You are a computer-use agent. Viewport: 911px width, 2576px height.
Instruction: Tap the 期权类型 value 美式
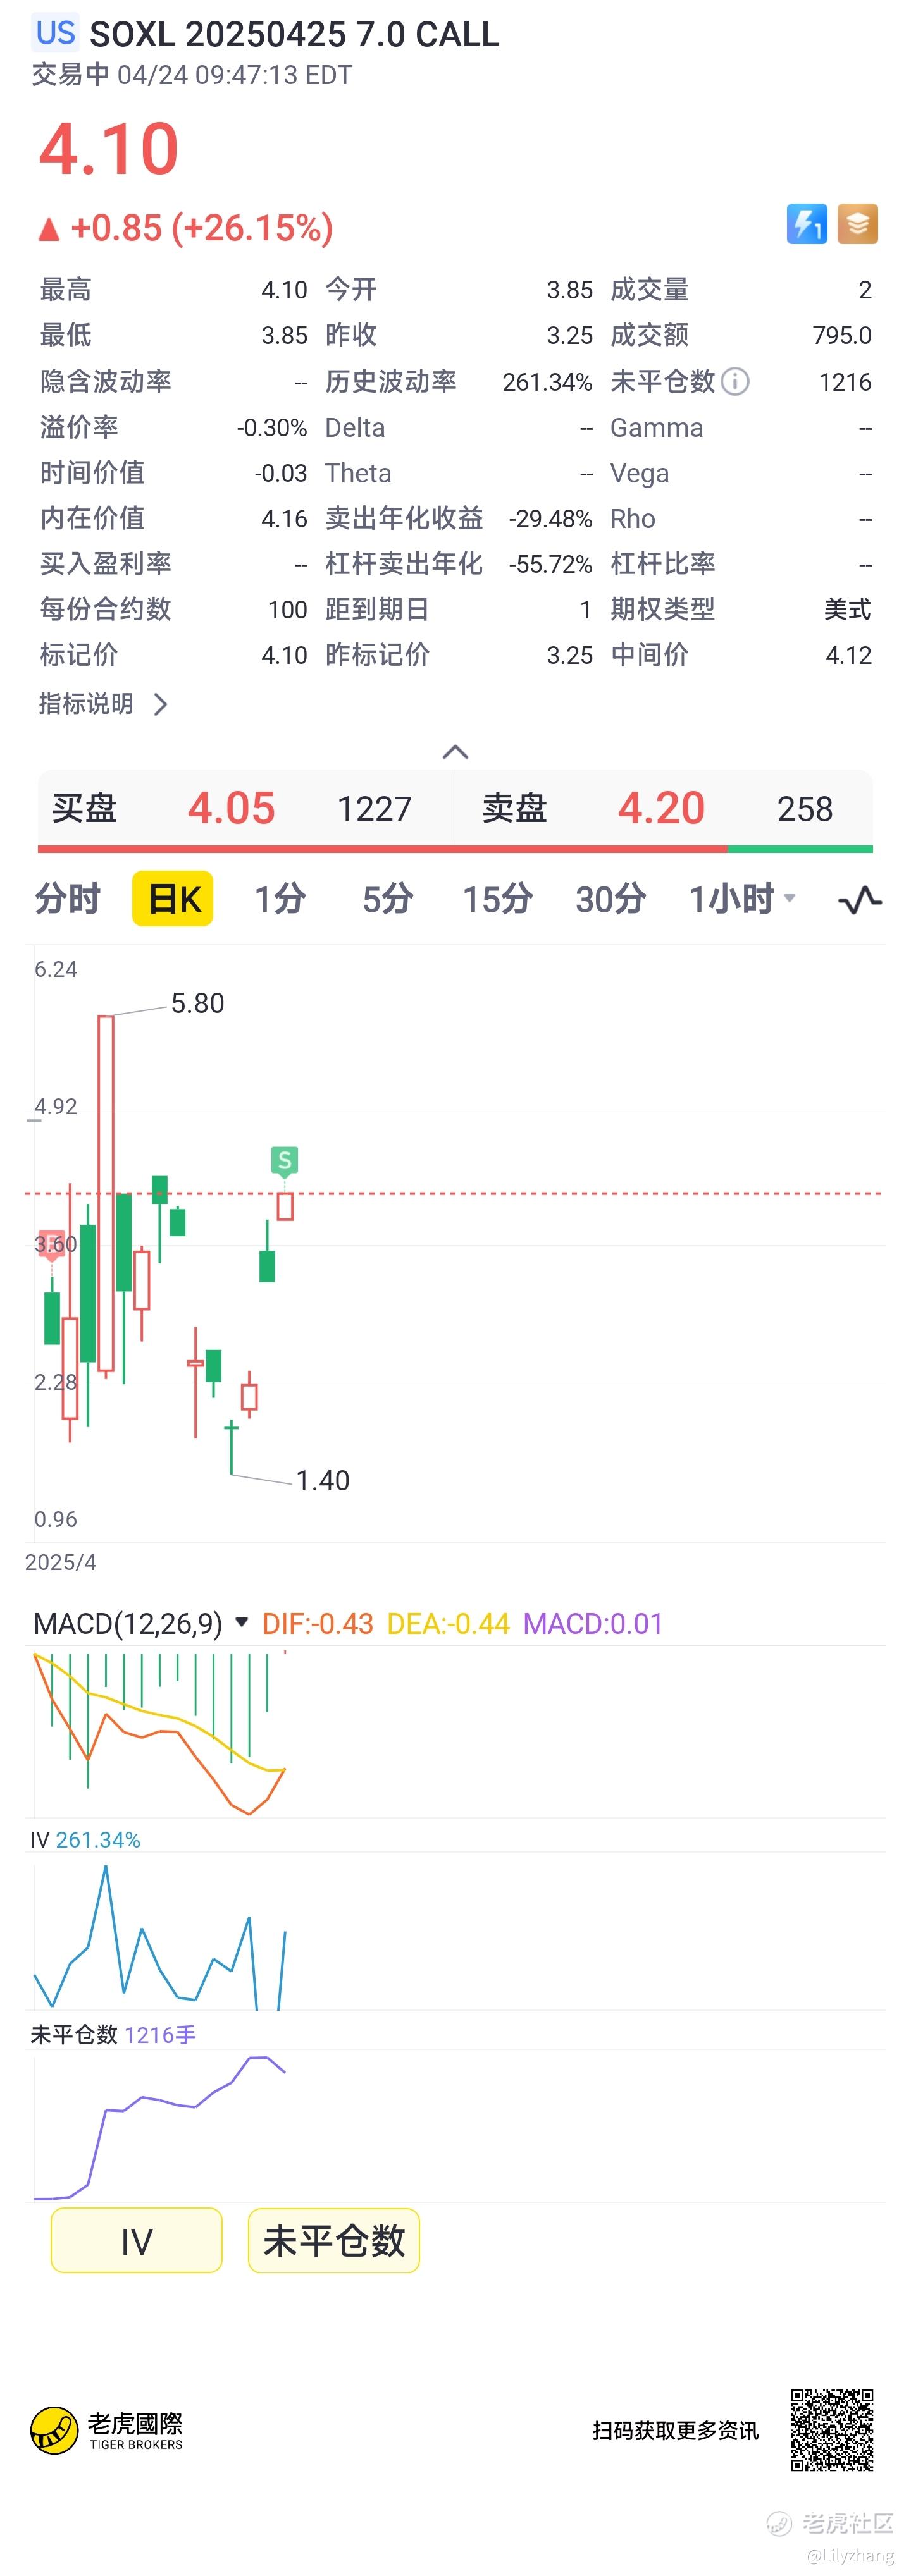point(847,609)
